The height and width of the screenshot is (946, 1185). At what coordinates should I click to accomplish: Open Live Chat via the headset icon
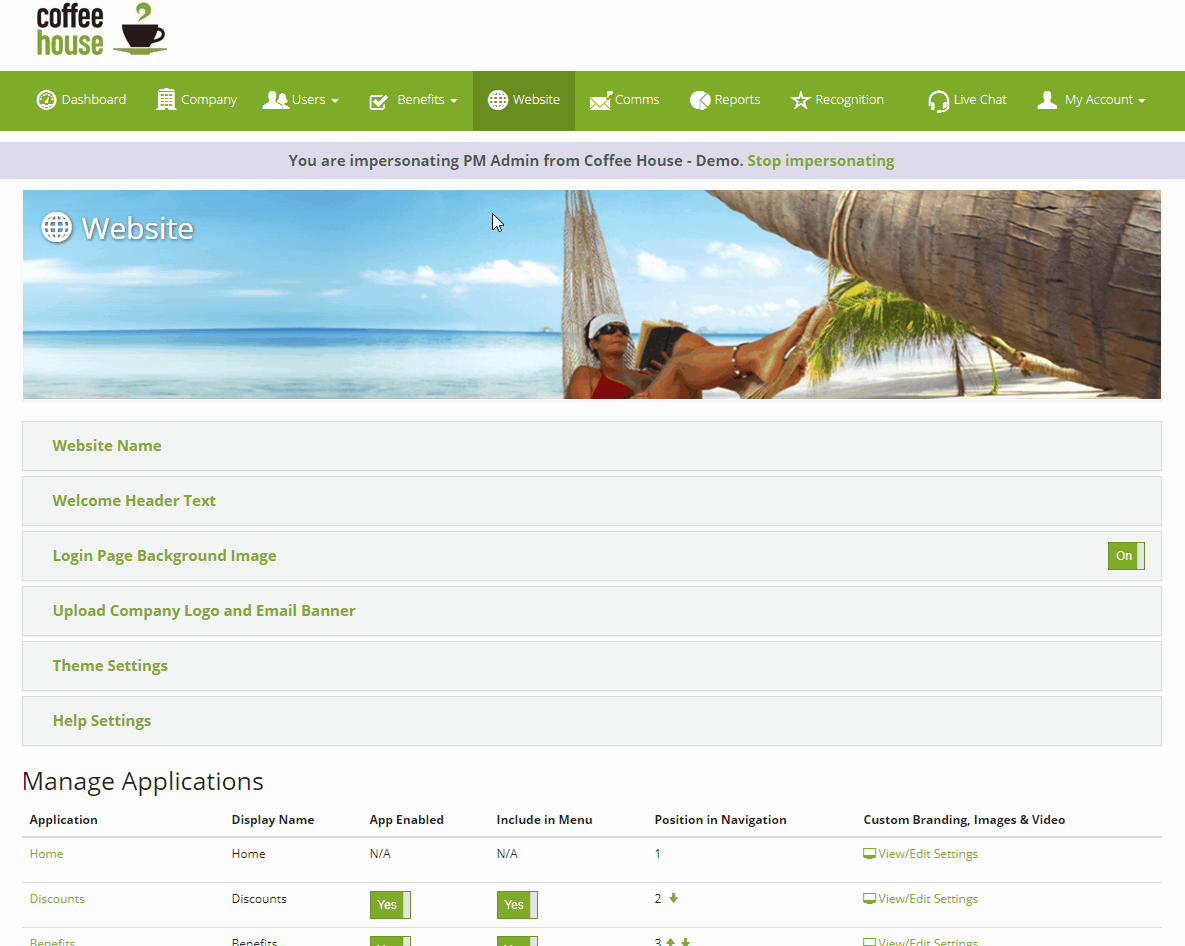coord(938,99)
